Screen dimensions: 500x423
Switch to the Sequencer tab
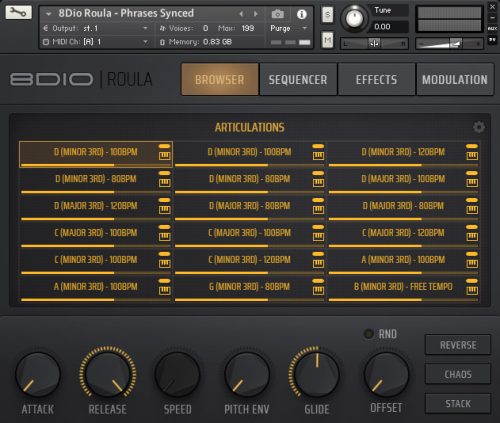tap(298, 80)
